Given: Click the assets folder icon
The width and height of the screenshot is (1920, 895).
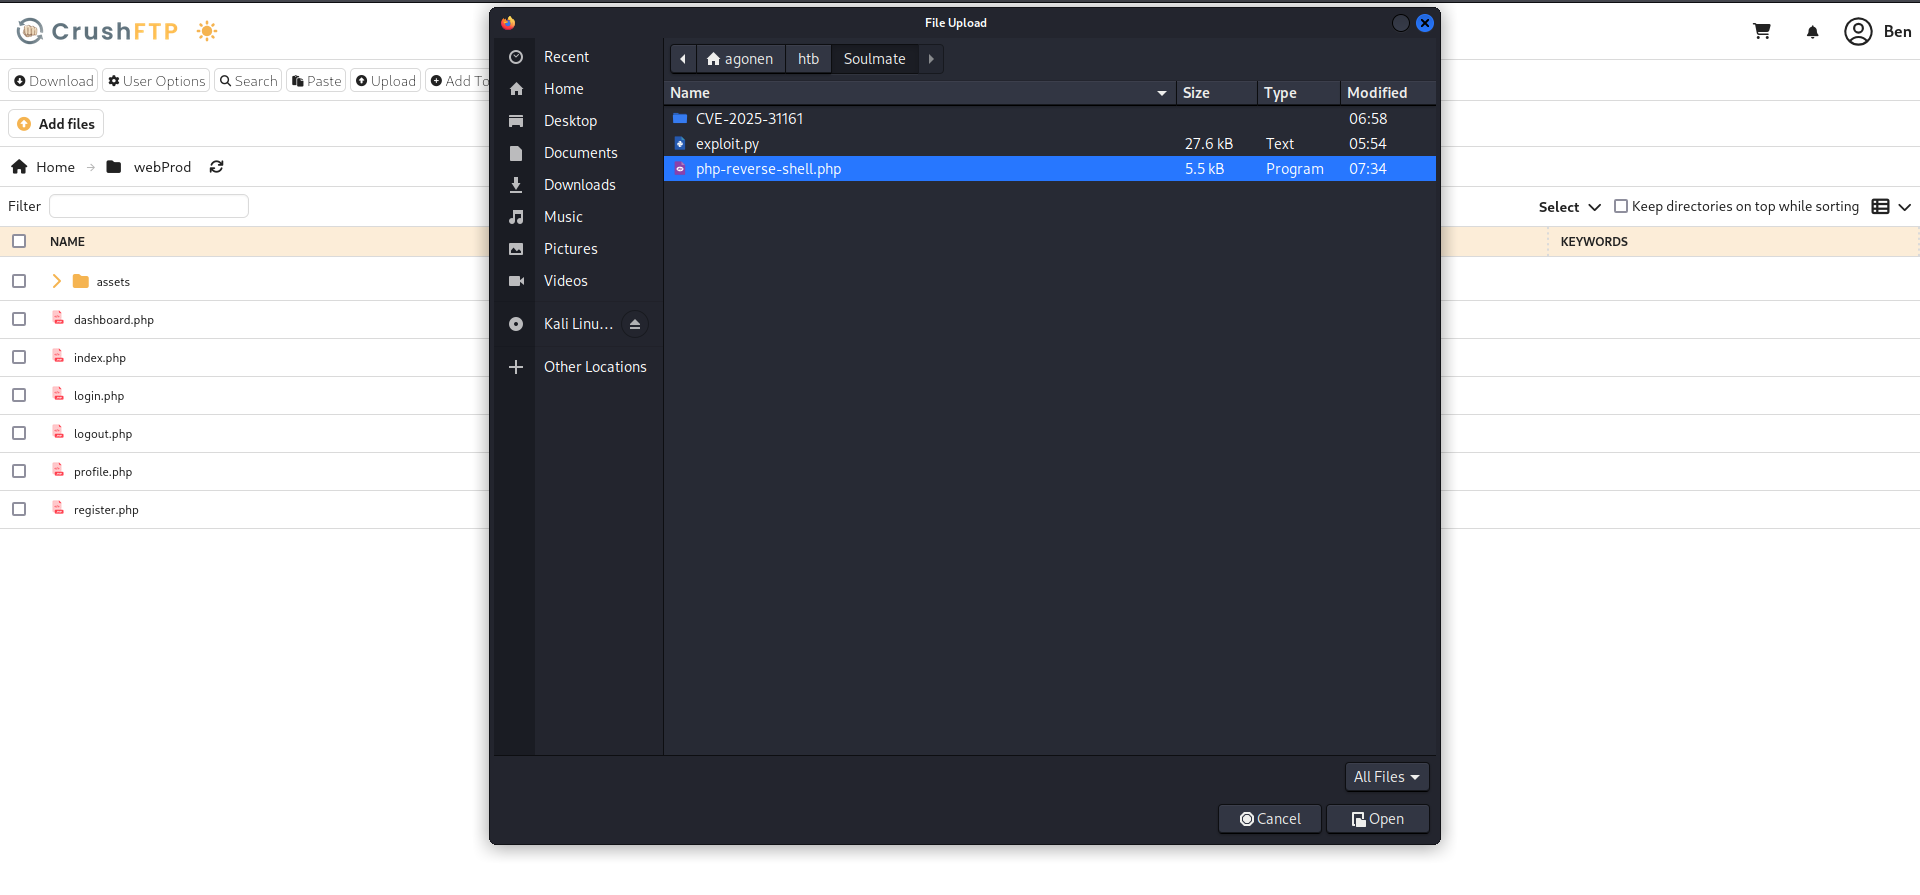Looking at the screenshot, I should coord(81,281).
